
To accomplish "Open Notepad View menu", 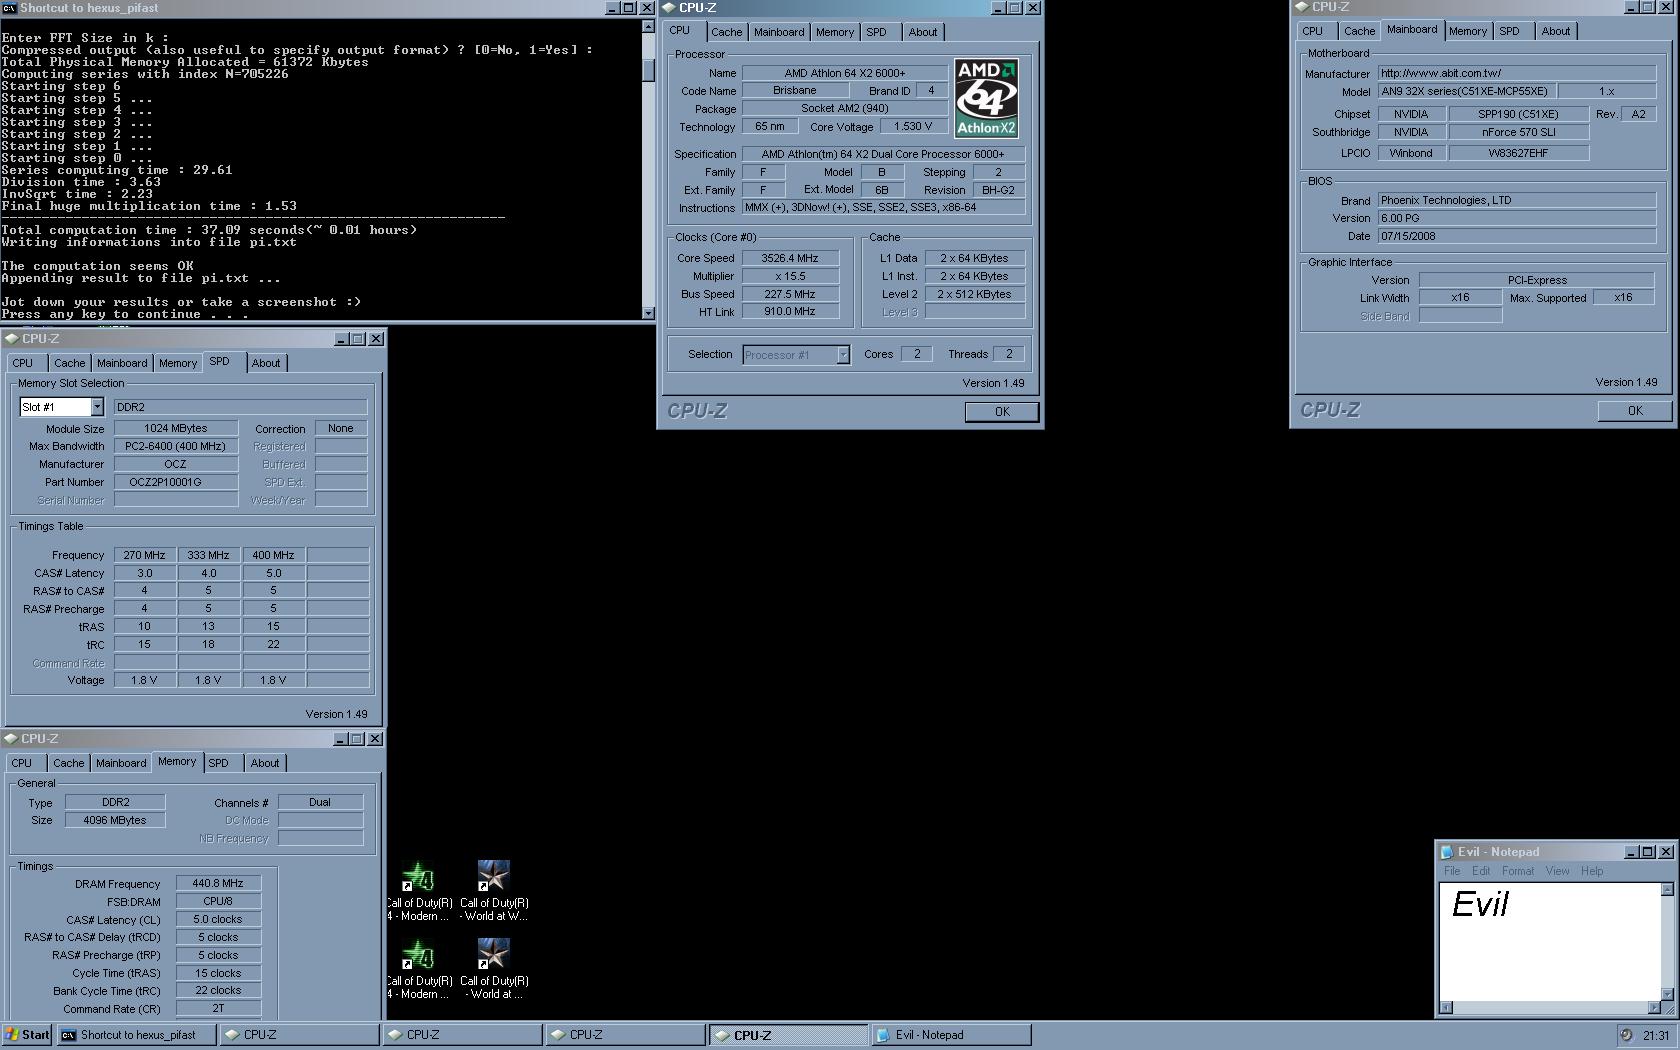I will pyautogui.click(x=1558, y=871).
